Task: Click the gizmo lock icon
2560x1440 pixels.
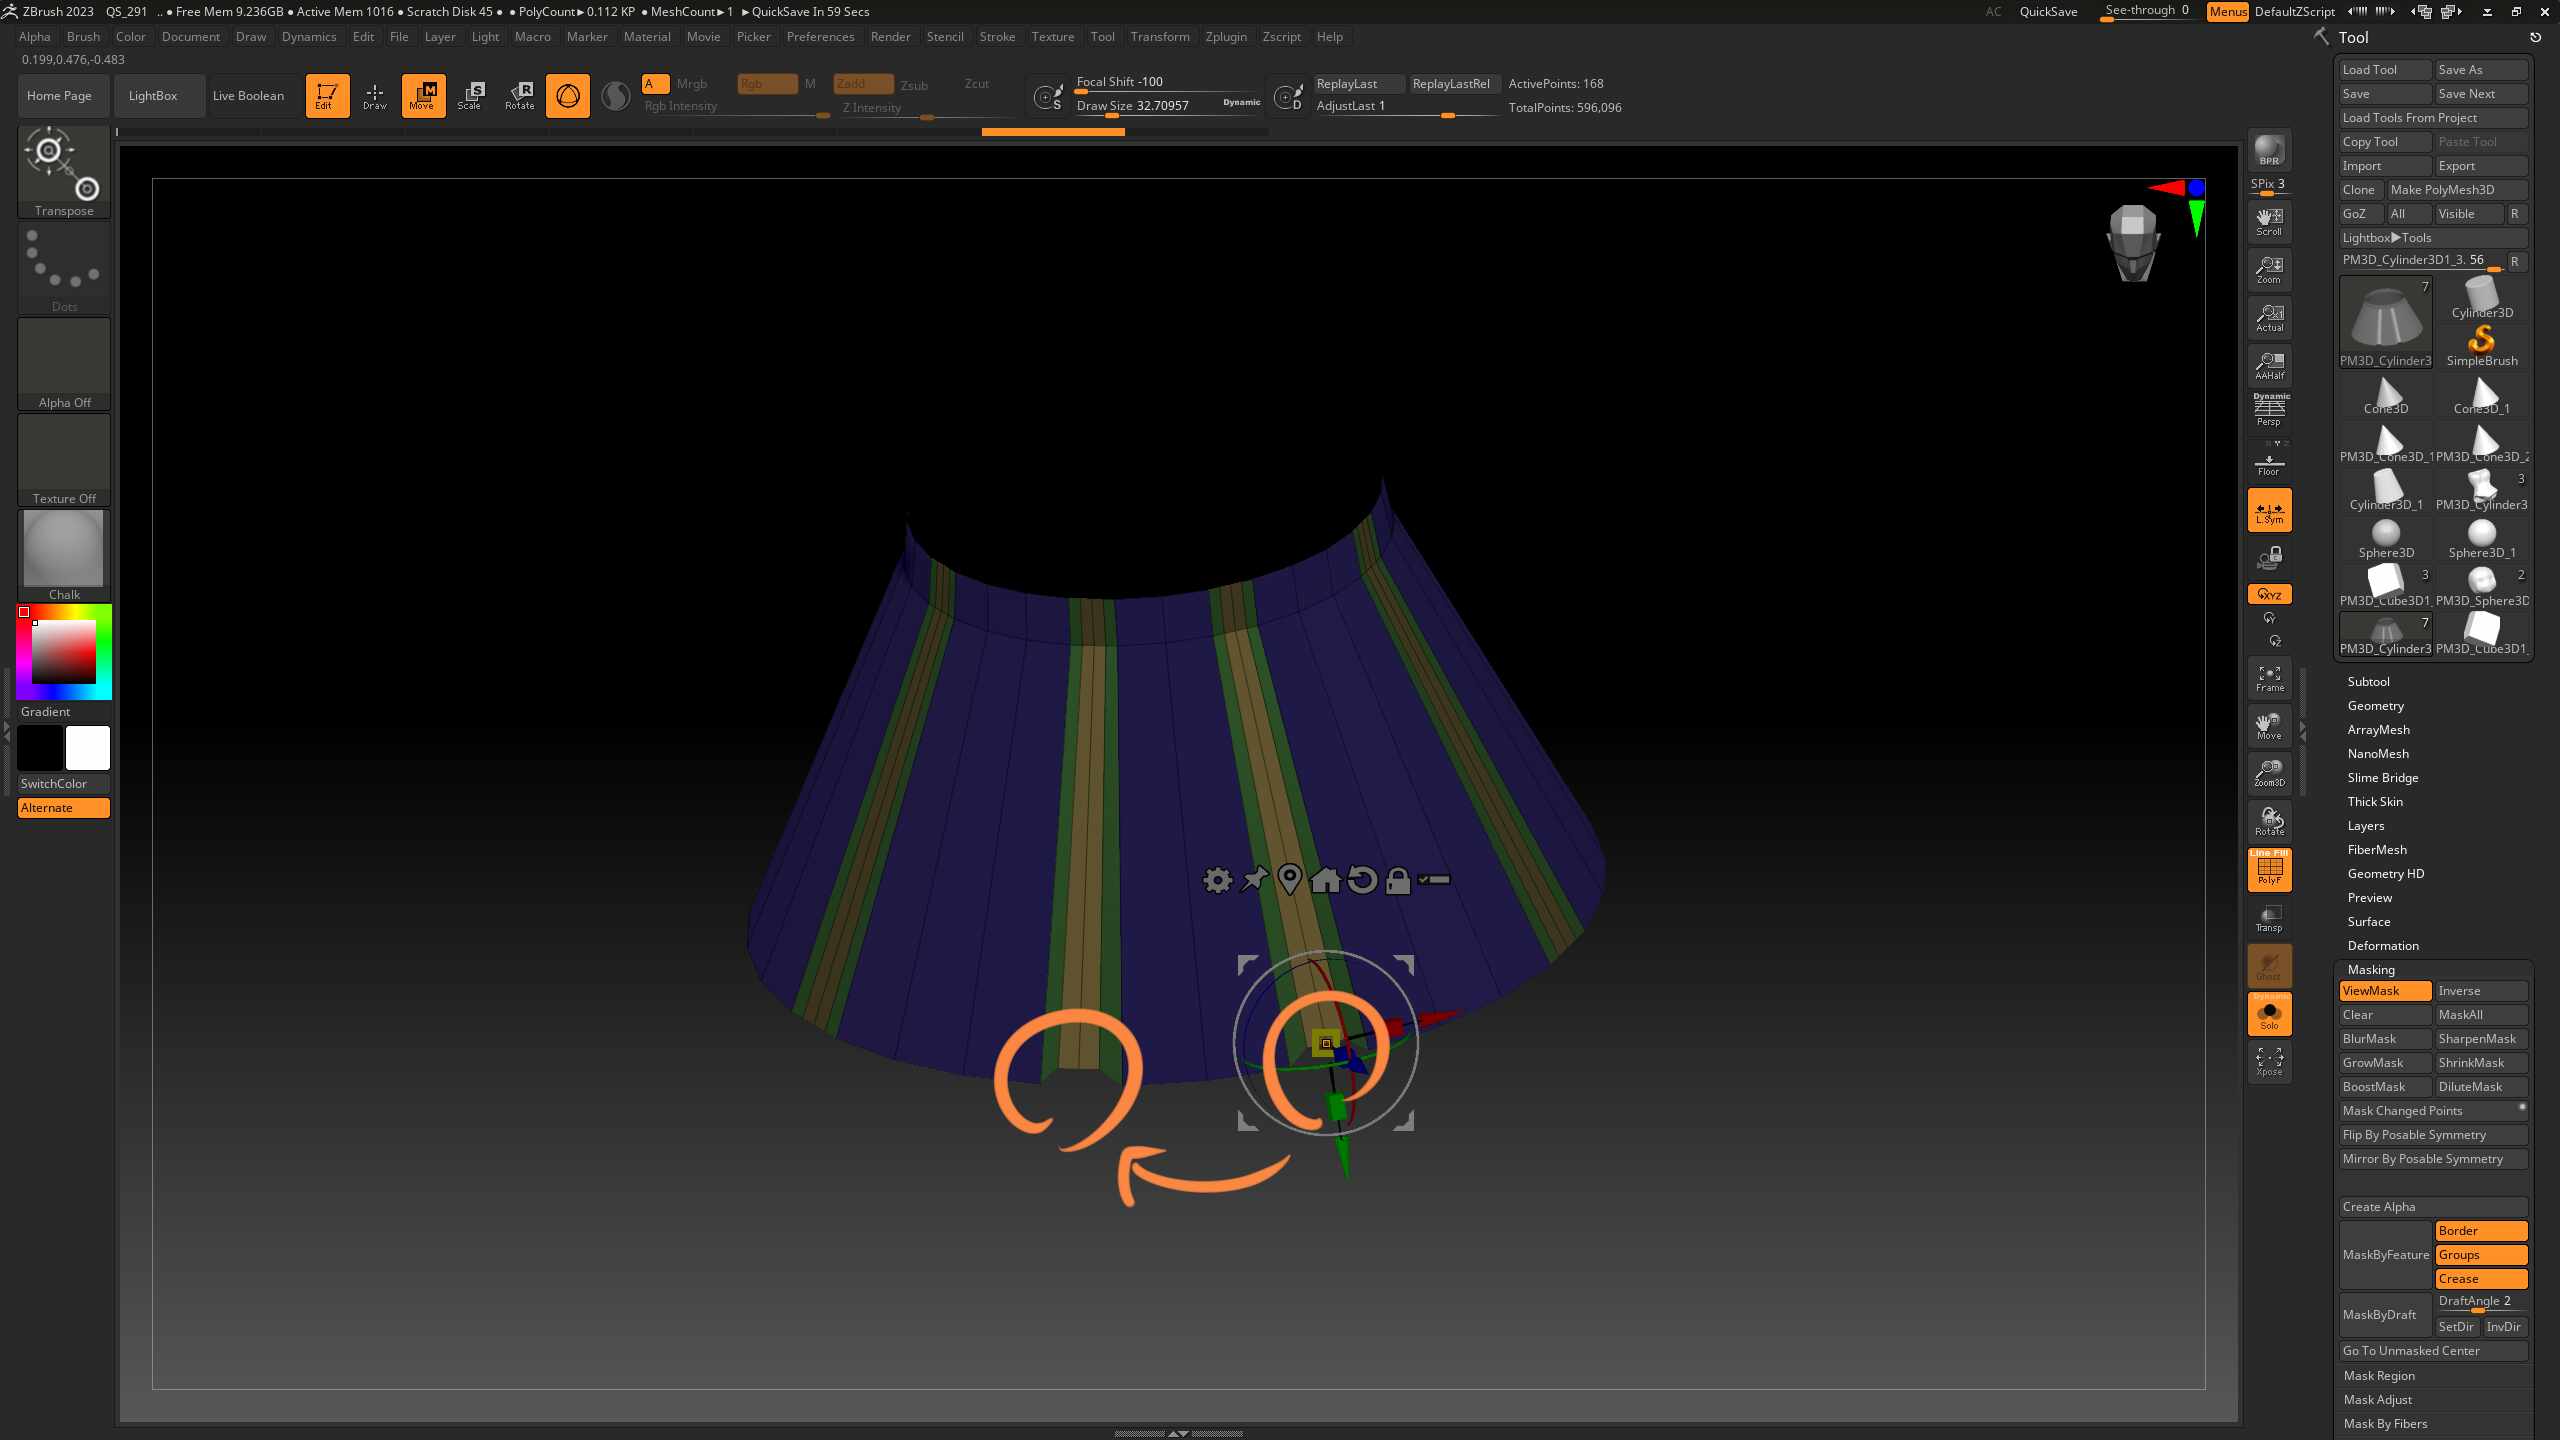Action: [1397, 880]
